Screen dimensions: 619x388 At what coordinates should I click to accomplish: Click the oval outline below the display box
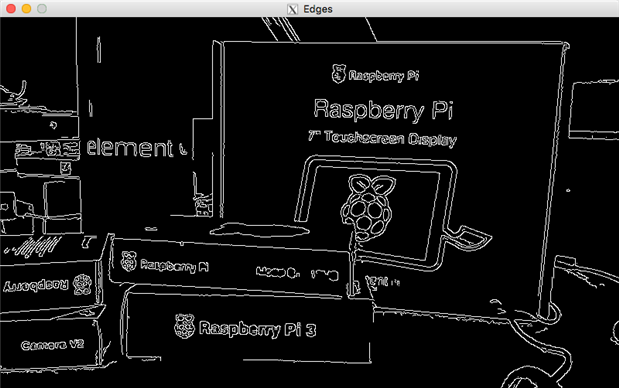259,230
